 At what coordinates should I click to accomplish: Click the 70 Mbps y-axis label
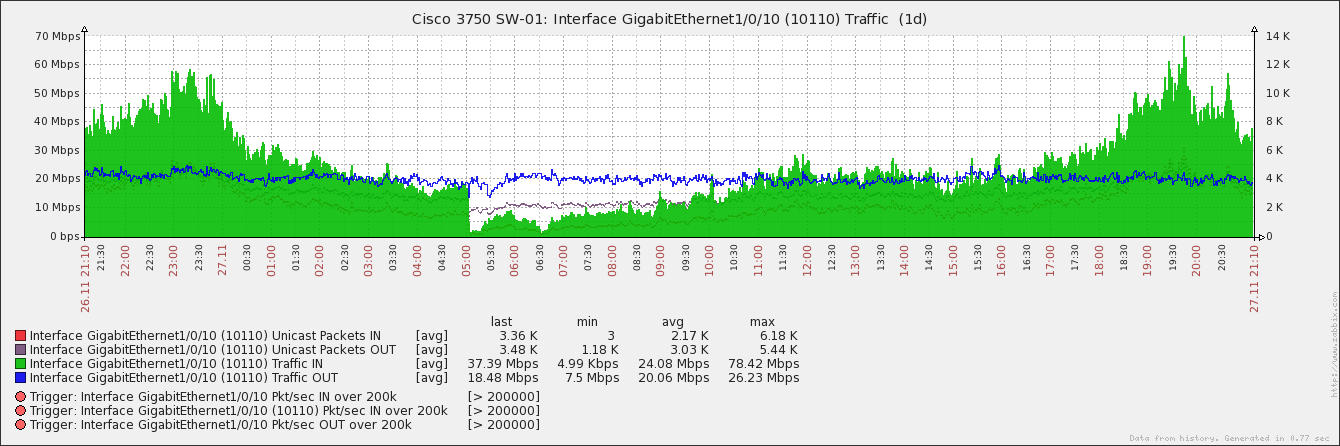[56, 36]
